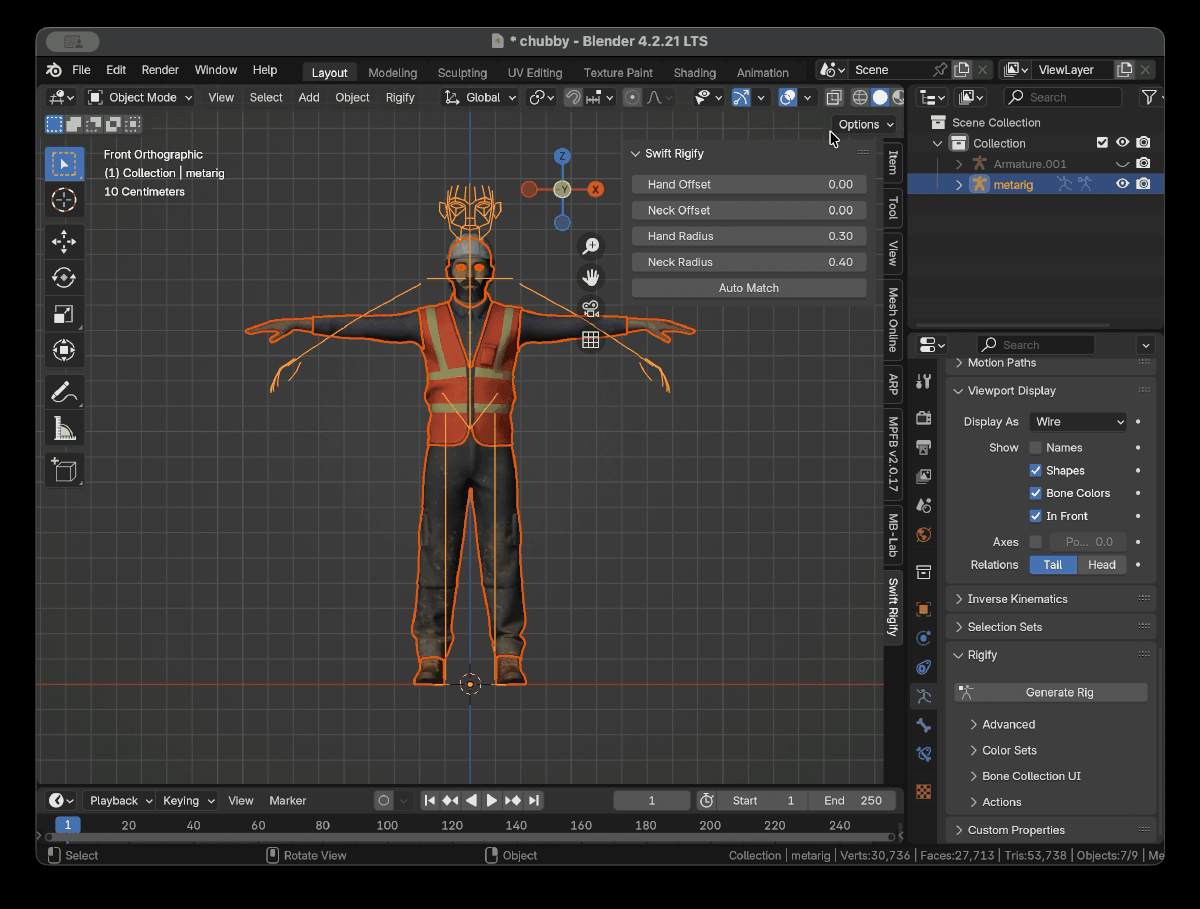
Task: Open the Tool properties tab icon
Action: pos(924,380)
